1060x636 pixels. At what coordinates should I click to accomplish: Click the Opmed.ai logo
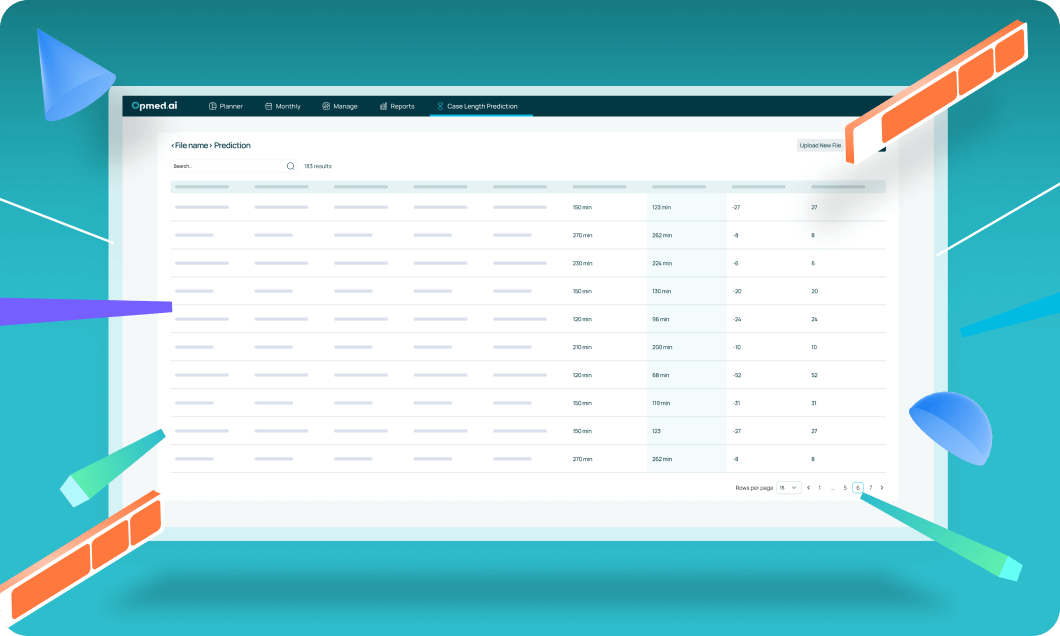(x=154, y=105)
